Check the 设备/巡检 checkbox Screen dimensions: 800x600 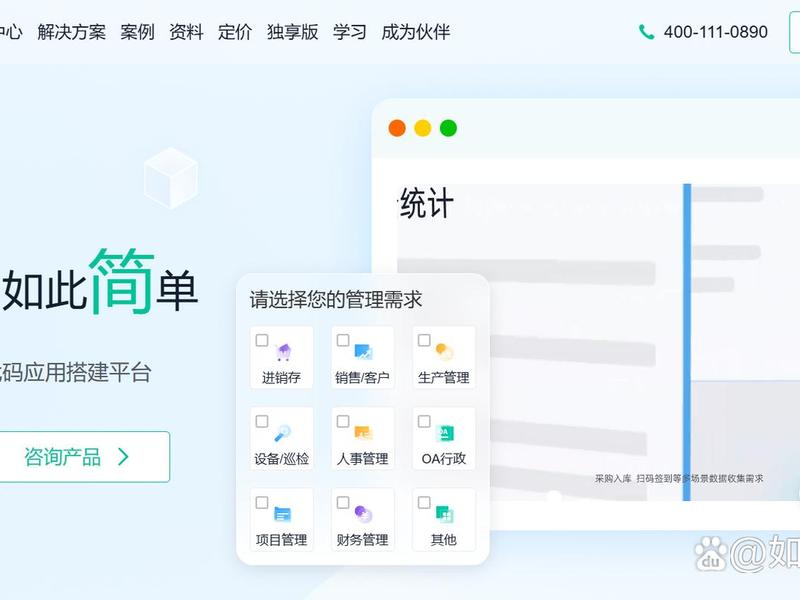click(262, 421)
